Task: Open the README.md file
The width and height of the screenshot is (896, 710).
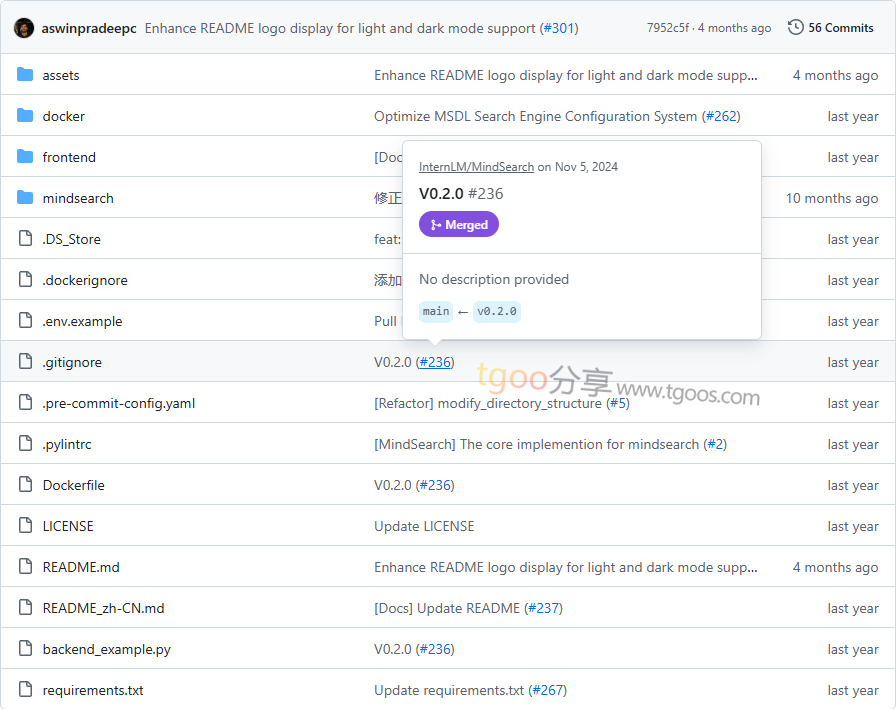Action: pos(81,567)
